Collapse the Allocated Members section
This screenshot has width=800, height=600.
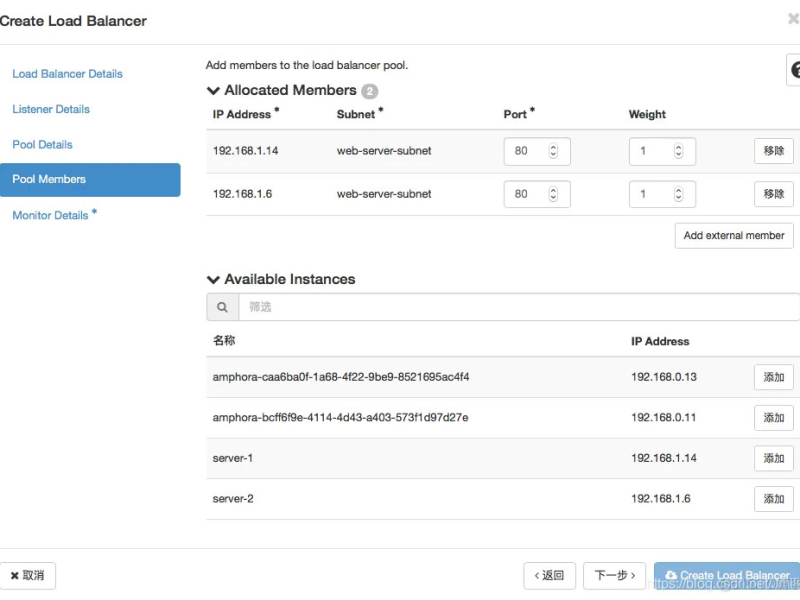pyautogui.click(x=213, y=91)
